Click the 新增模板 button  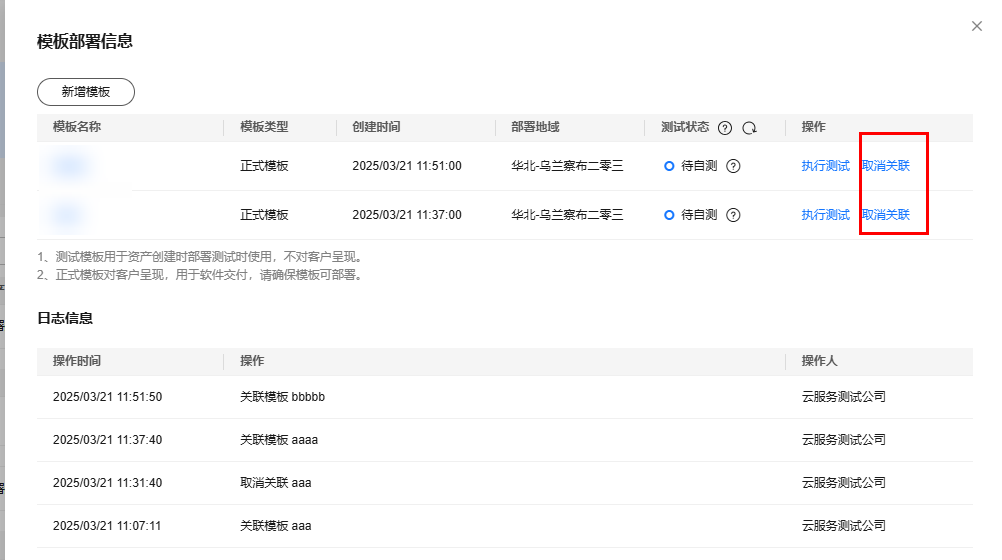[x=86, y=92]
